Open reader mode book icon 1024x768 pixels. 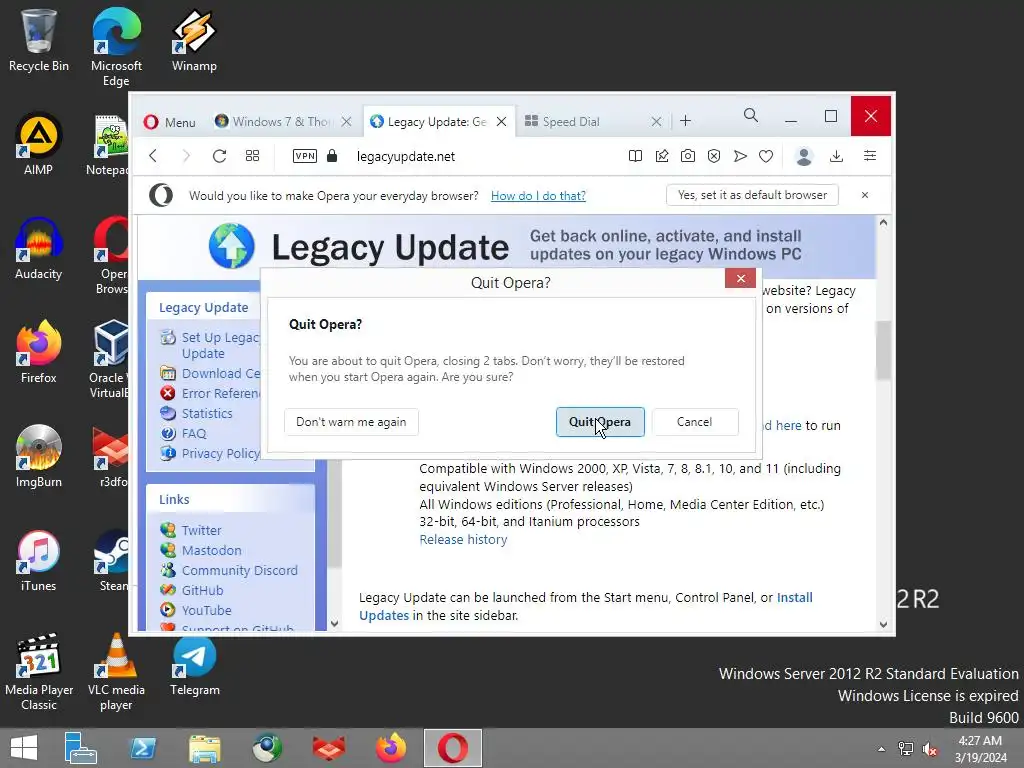click(x=635, y=155)
